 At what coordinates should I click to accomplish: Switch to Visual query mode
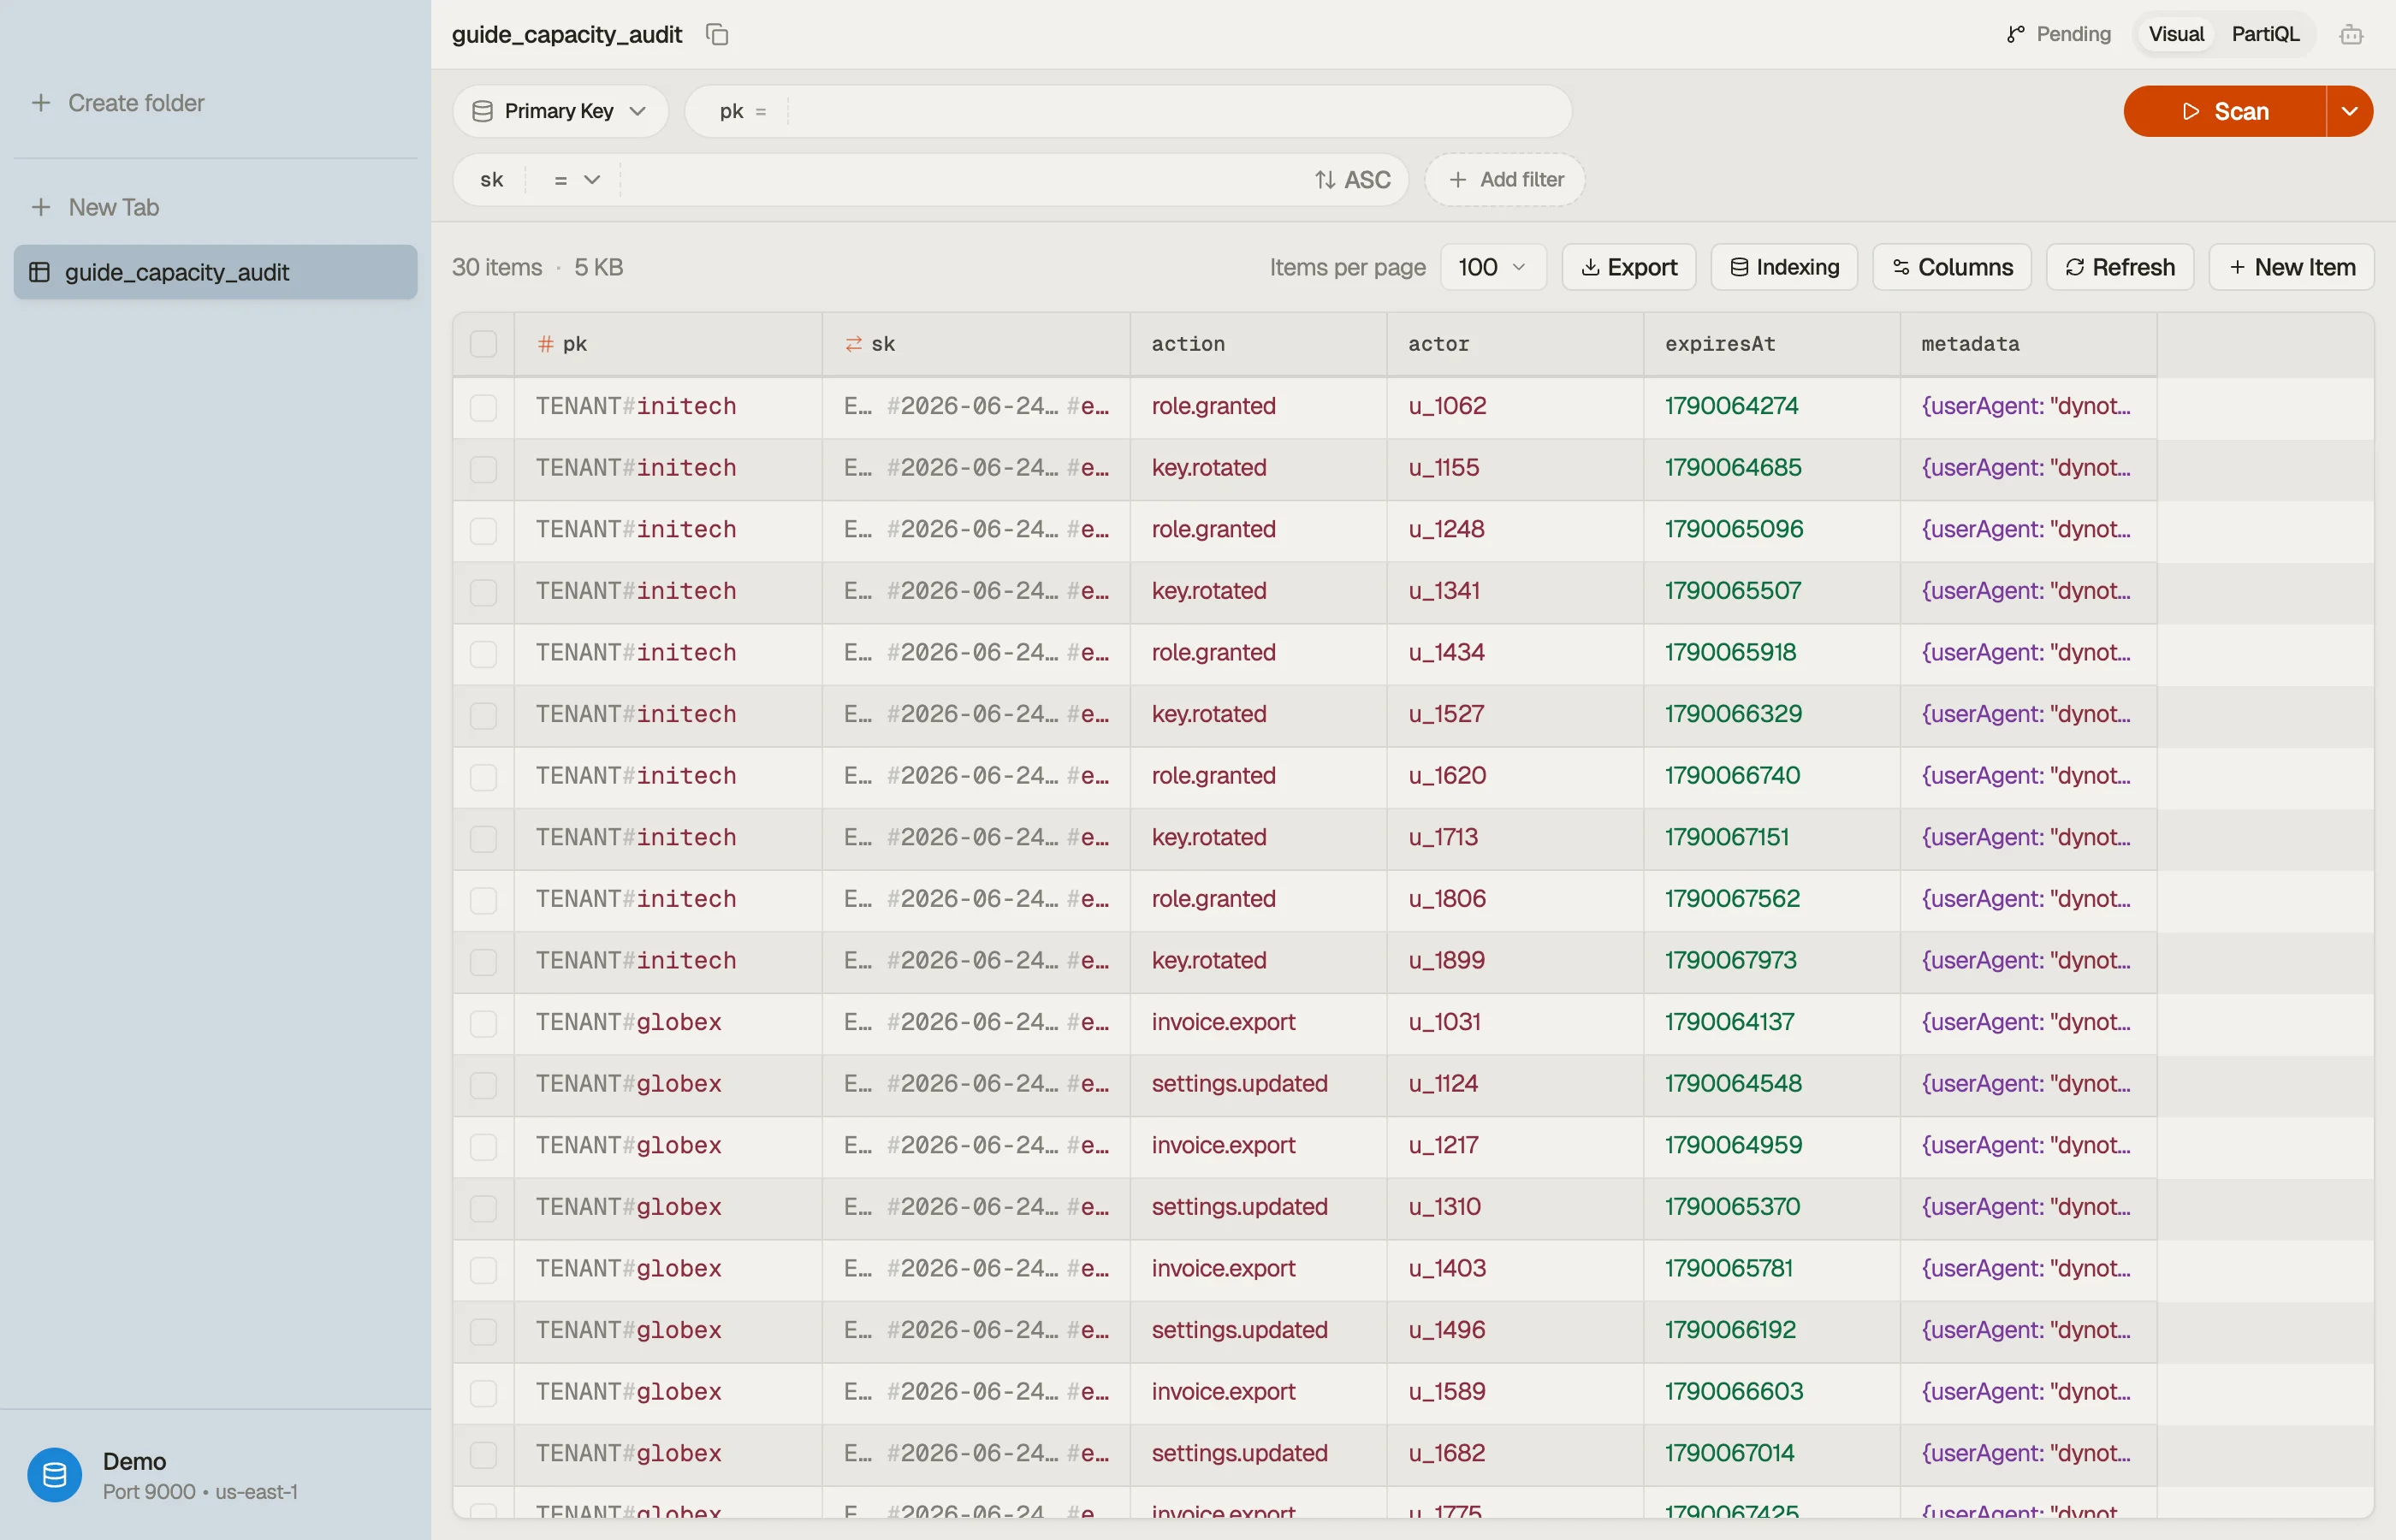pos(2176,34)
